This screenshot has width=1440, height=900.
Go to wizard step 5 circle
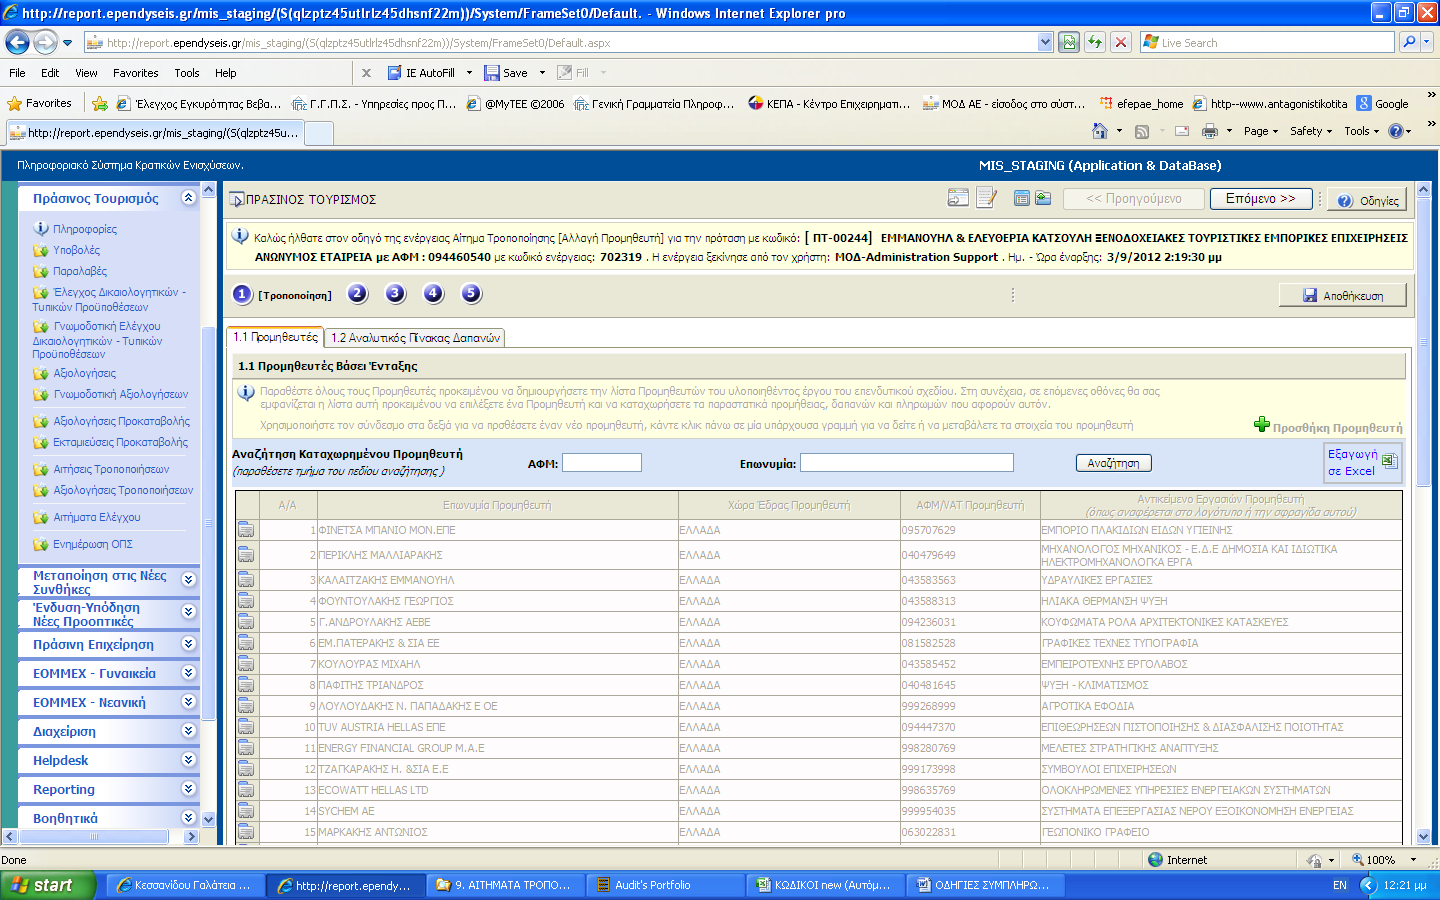pyautogui.click(x=471, y=293)
